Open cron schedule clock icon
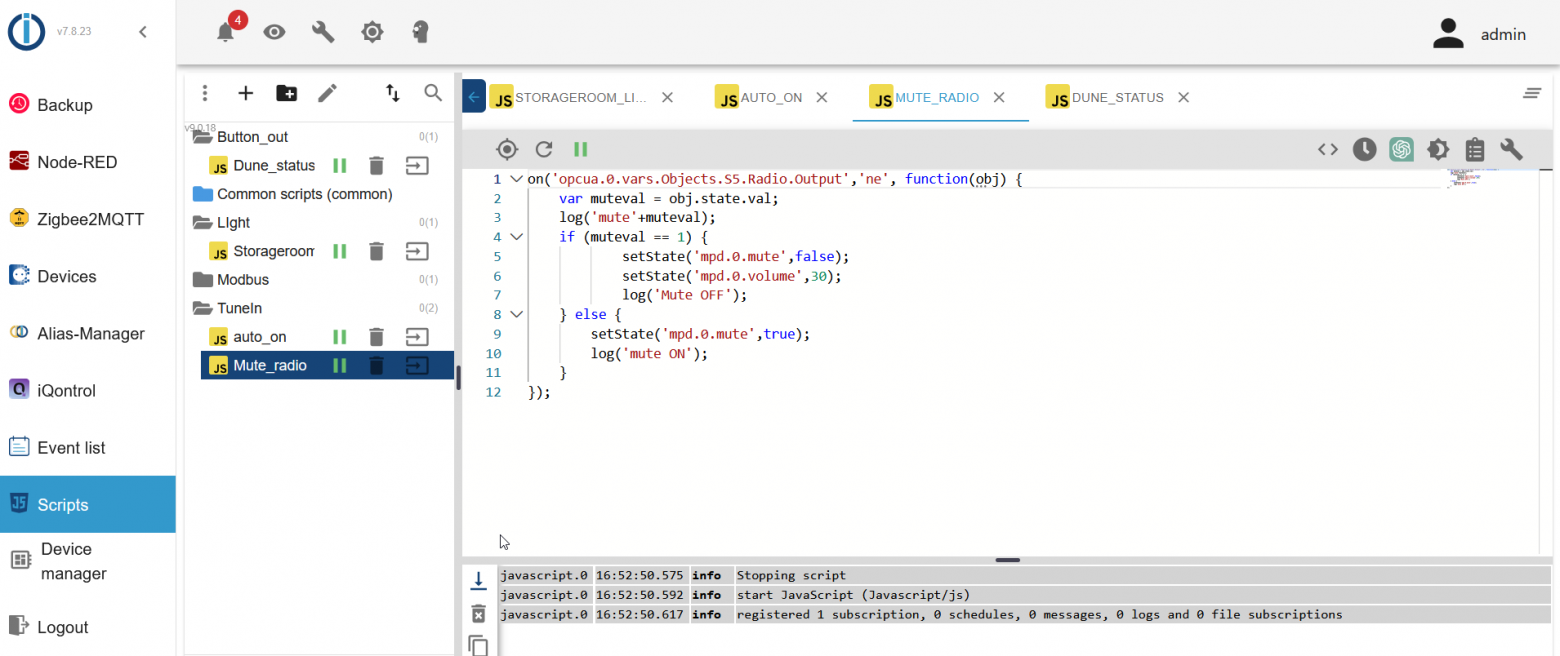Screen dimensions: 1560x656 (x=1365, y=149)
